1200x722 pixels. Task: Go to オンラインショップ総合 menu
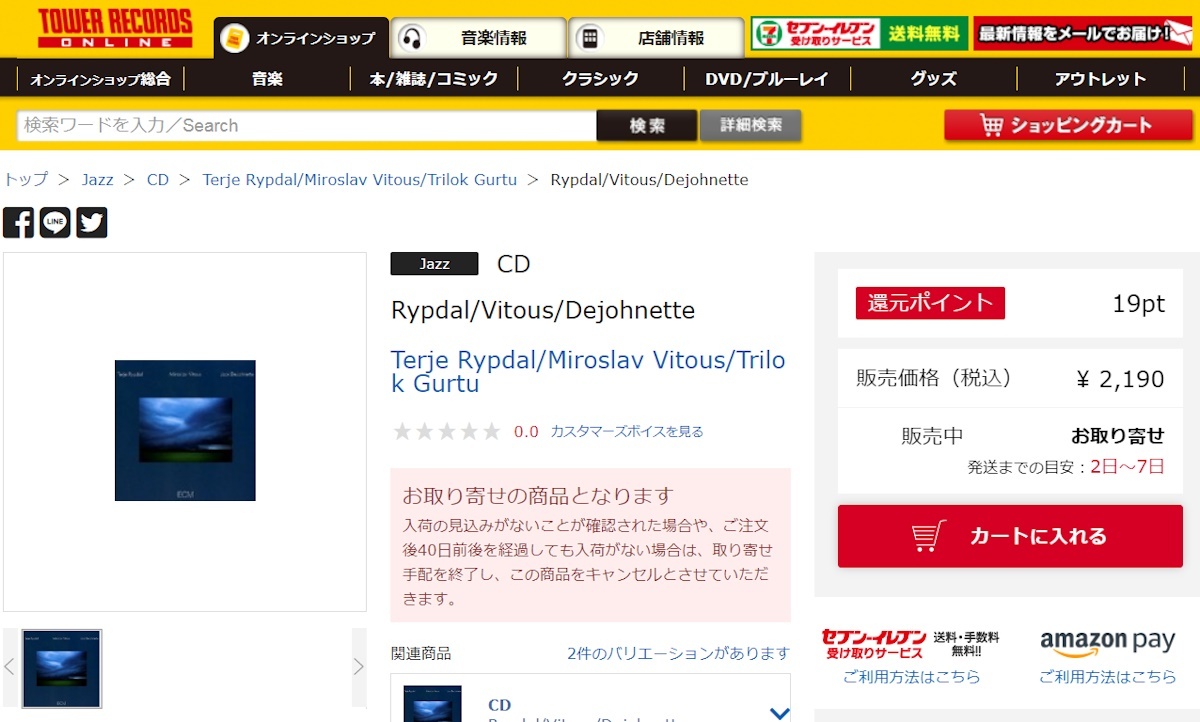coord(100,79)
